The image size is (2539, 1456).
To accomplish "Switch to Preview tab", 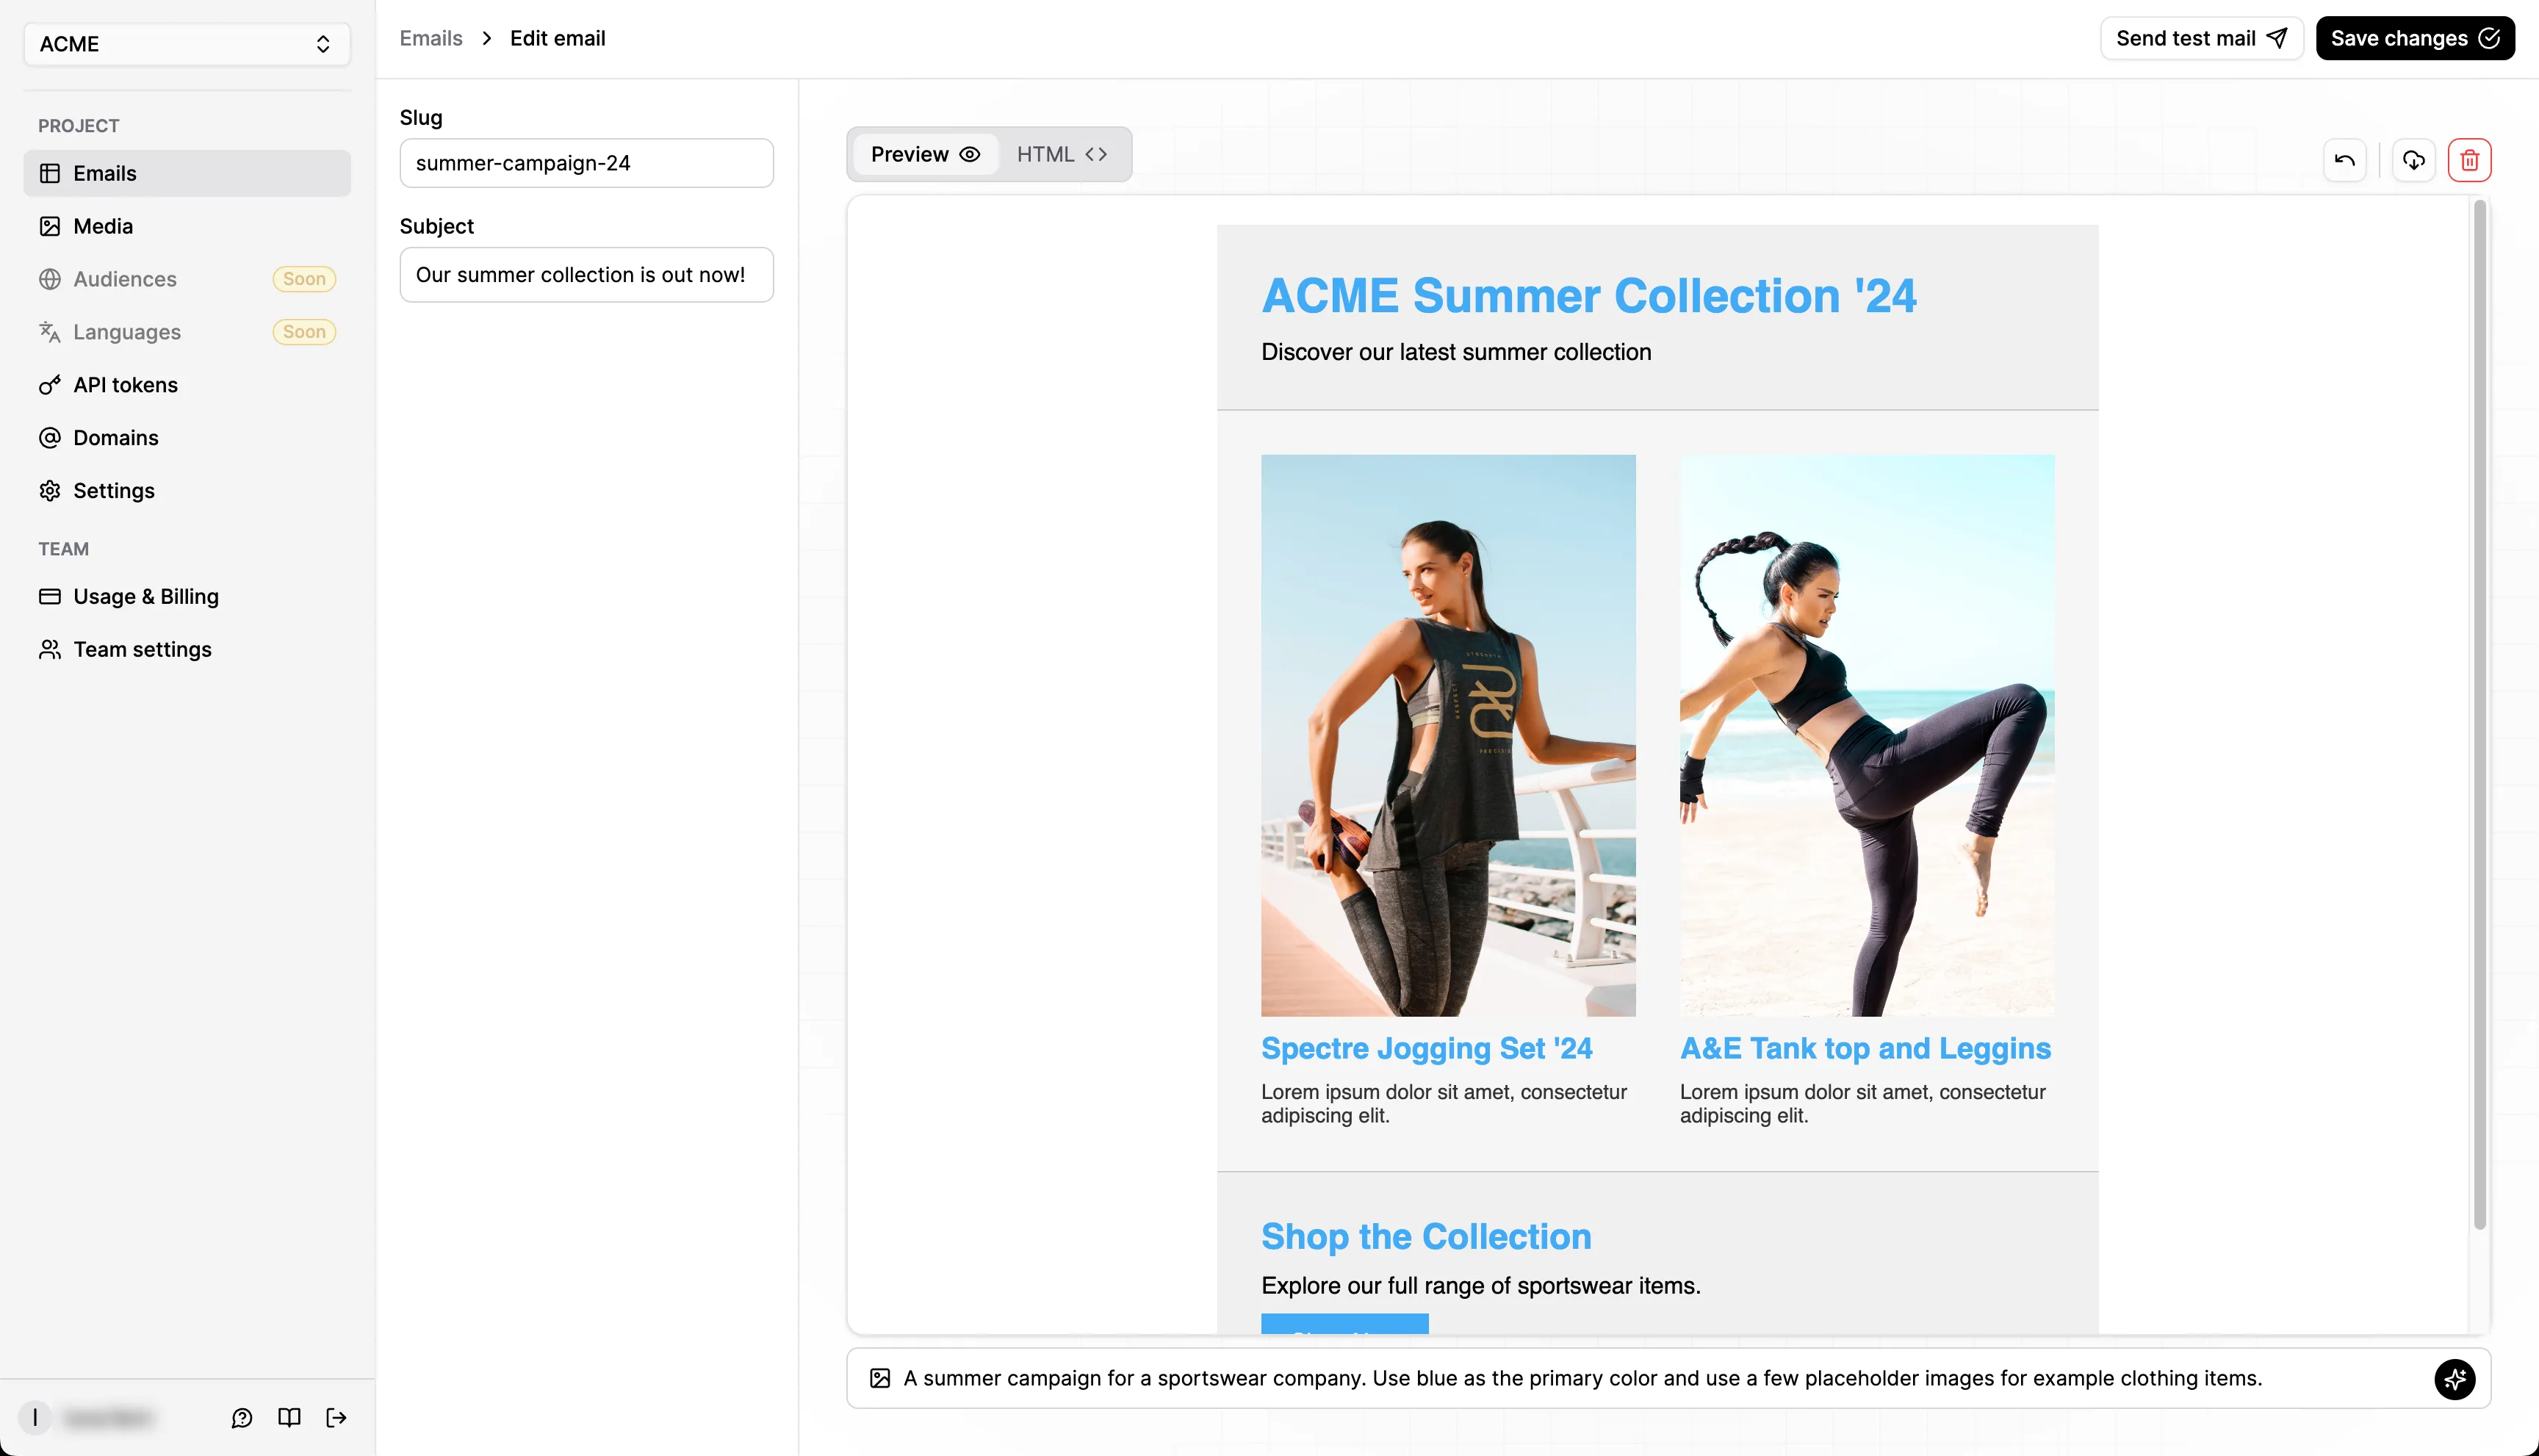I will (x=923, y=154).
